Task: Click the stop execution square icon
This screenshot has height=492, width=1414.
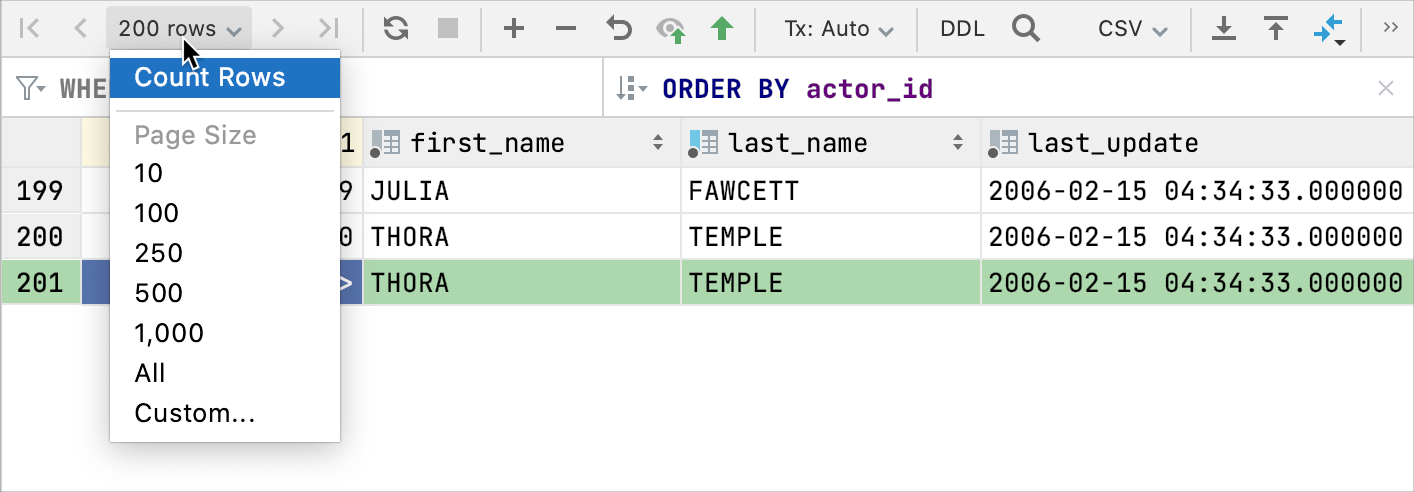Action: pyautogui.click(x=447, y=28)
